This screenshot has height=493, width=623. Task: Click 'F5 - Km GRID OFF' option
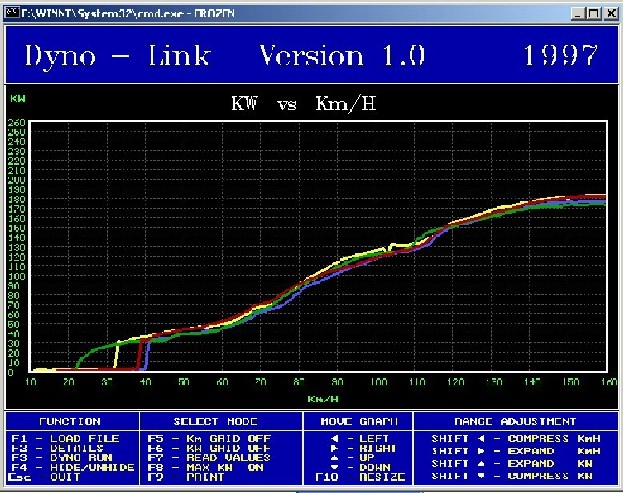tap(209, 439)
